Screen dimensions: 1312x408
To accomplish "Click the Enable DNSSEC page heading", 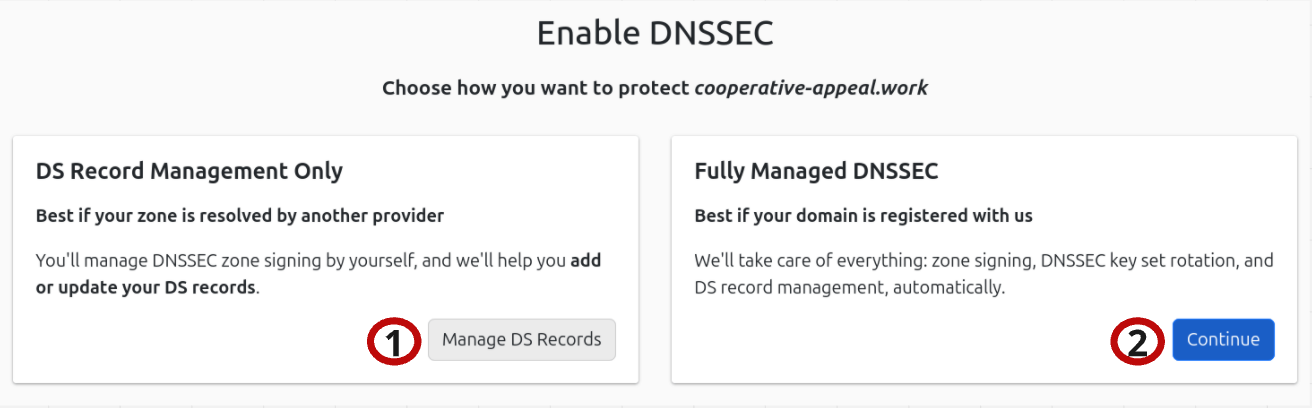I will [x=655, y=33].
